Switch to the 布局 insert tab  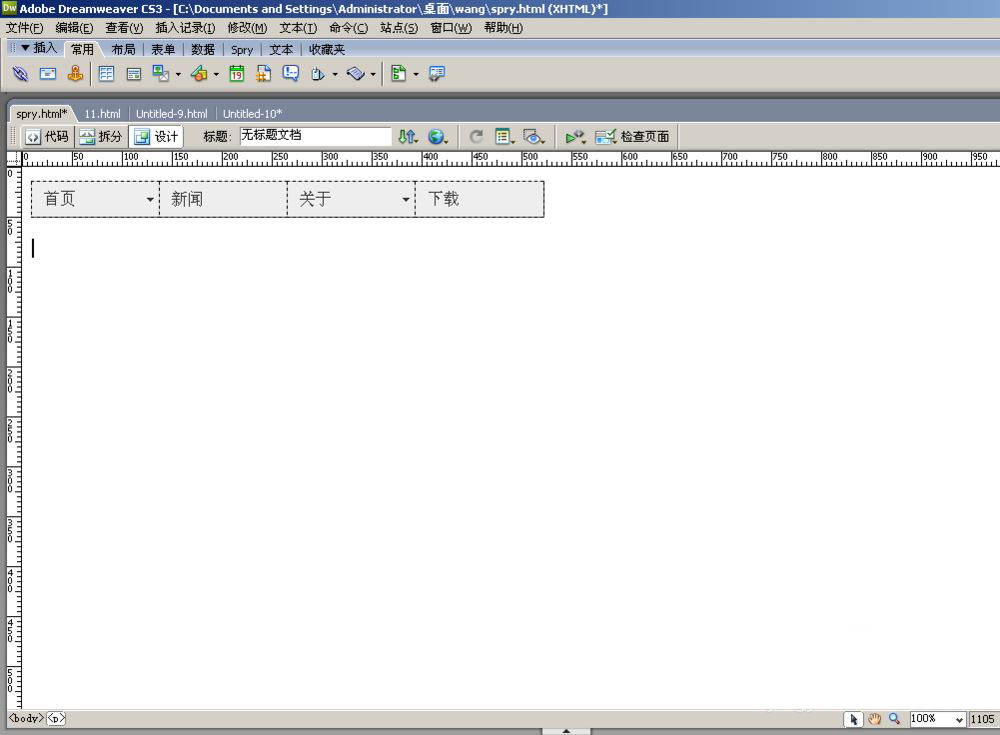(123, 50)
